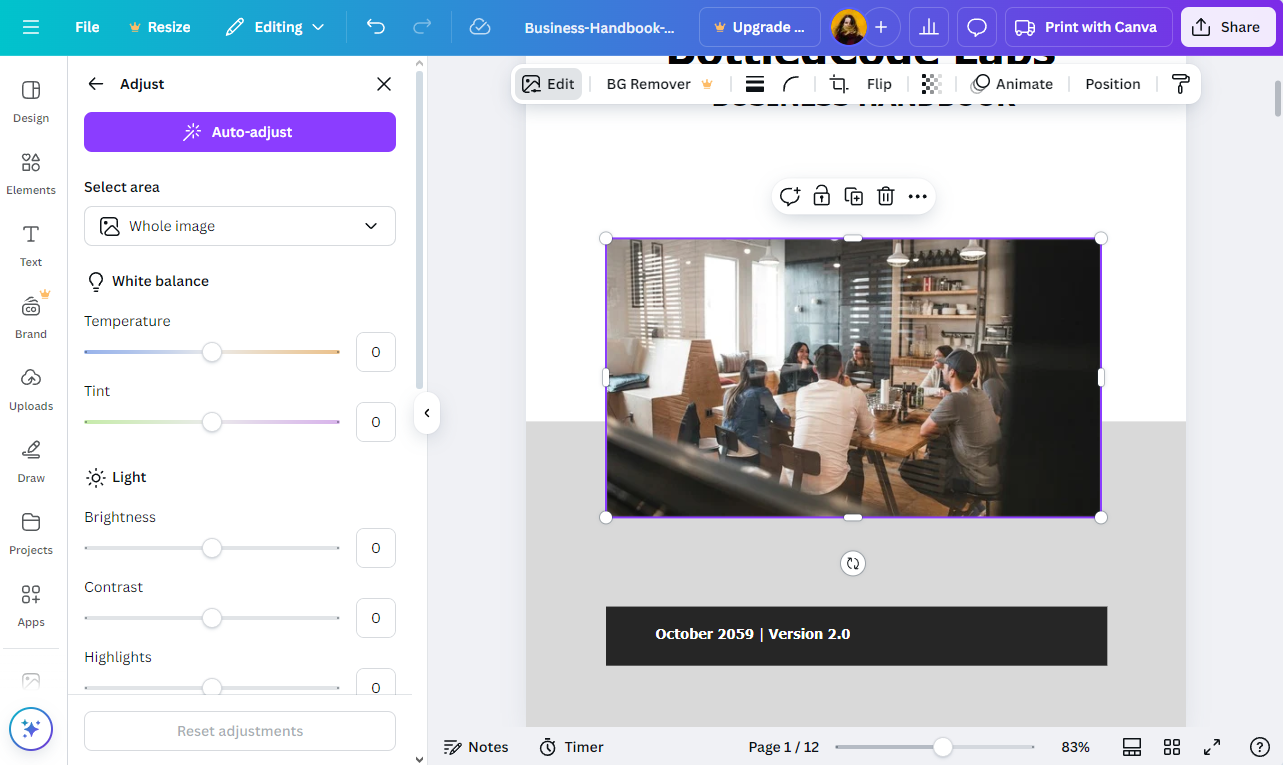Open the Text sidebar tab

(x=31, y=245)
